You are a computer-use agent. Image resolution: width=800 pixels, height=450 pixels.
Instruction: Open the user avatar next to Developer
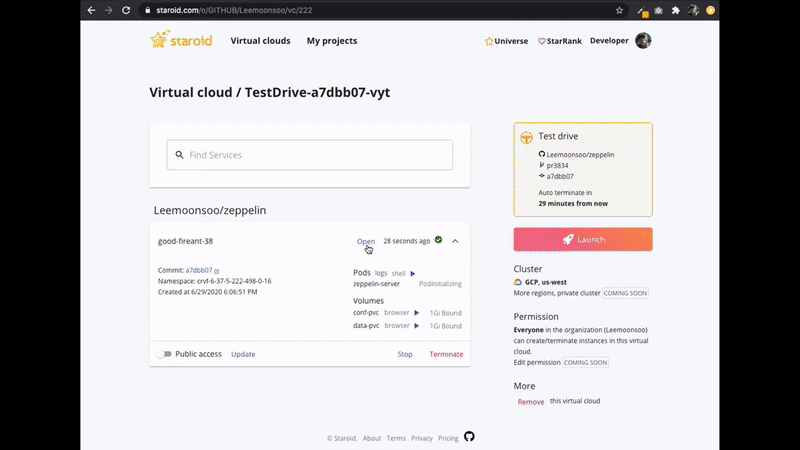click(x=643, y=40)
